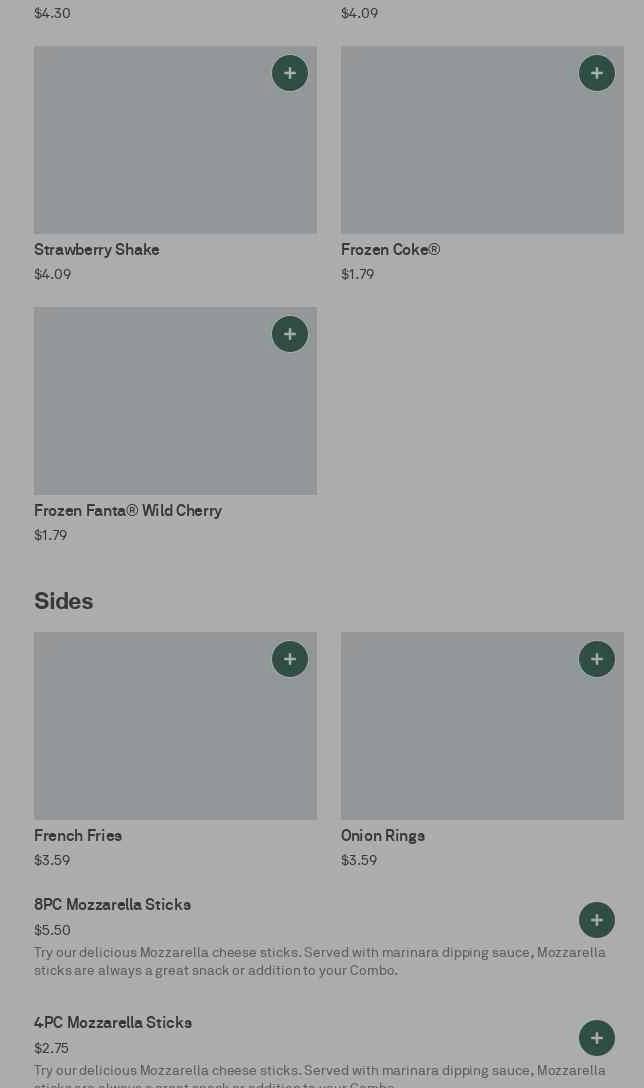Click the Sides section heading
Viewport: 644px width, 1088px height.
[64, 601]
